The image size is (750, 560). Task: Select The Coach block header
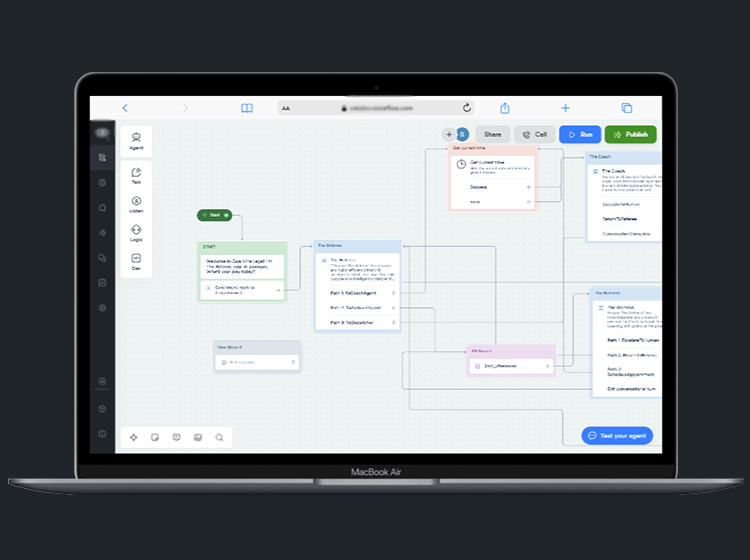click(x=624, y=157)
